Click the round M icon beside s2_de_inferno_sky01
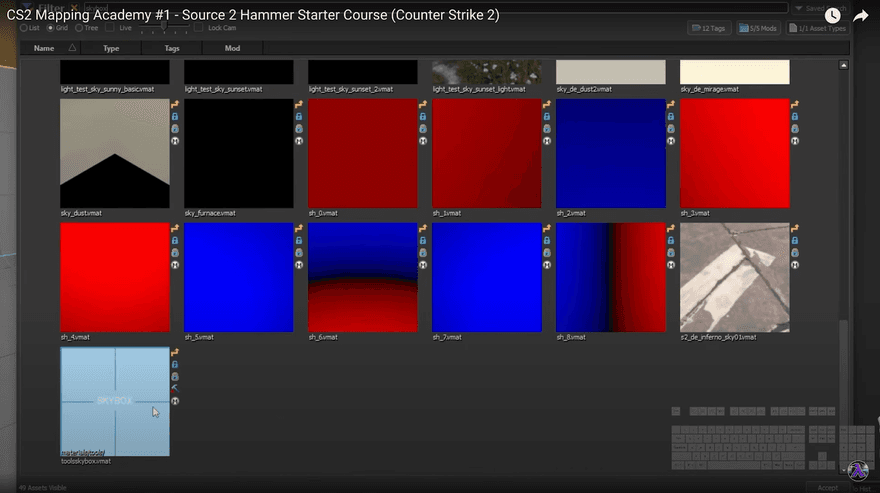This screenshot has width=880, height=493. tap(795, 265)
